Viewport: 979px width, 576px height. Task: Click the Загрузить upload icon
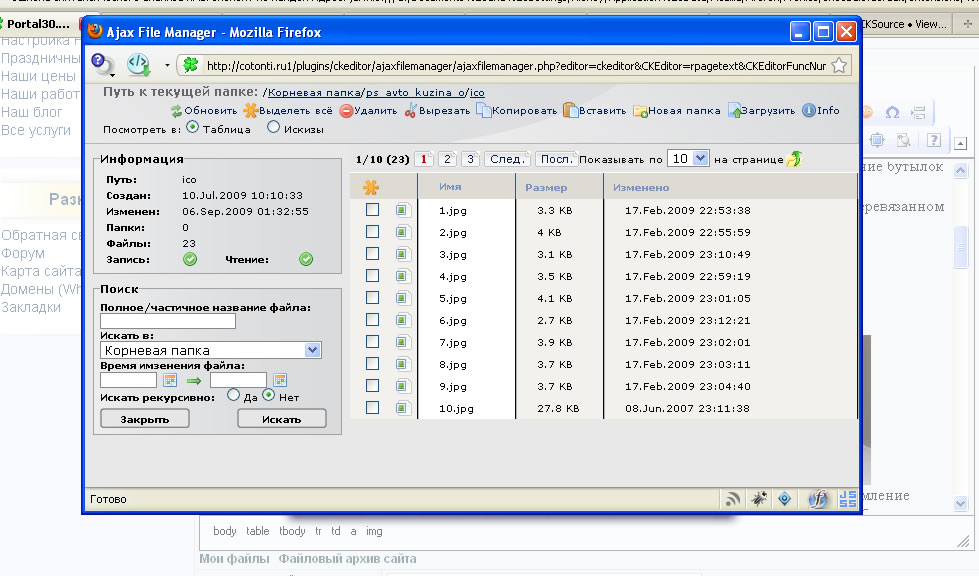pos(735,111)
